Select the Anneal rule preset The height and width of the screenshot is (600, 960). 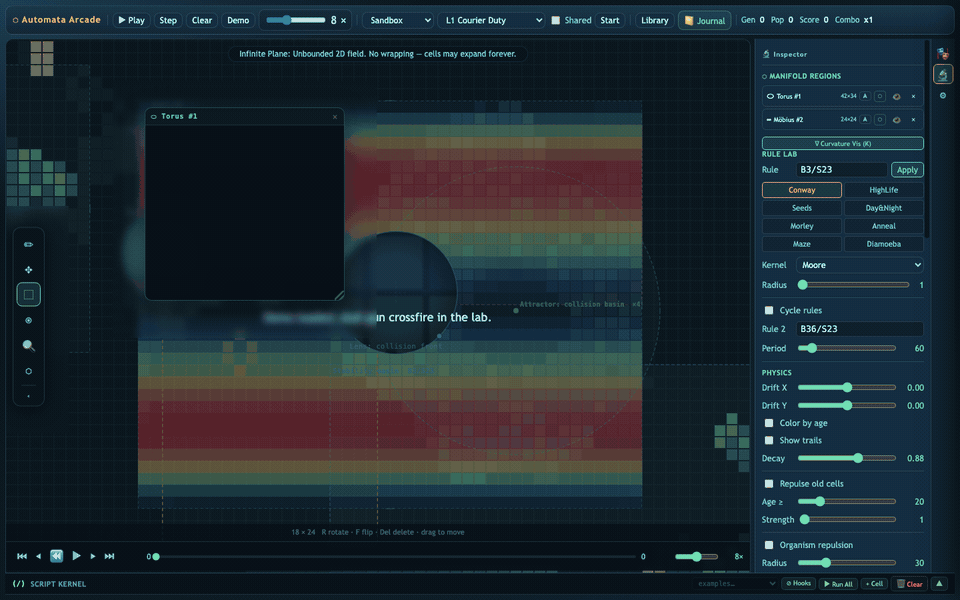point(883,226)
